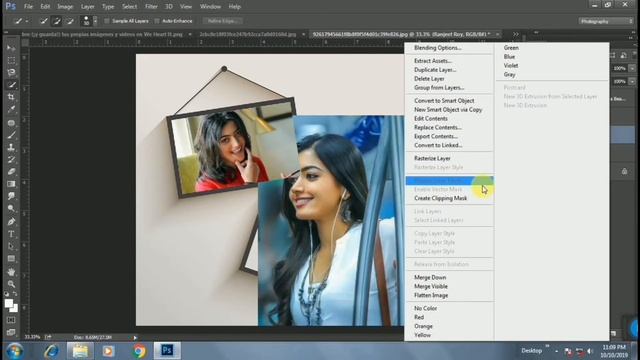Choose Add to Selection mode
The image size is (640, 360).
tap(57, 21)
